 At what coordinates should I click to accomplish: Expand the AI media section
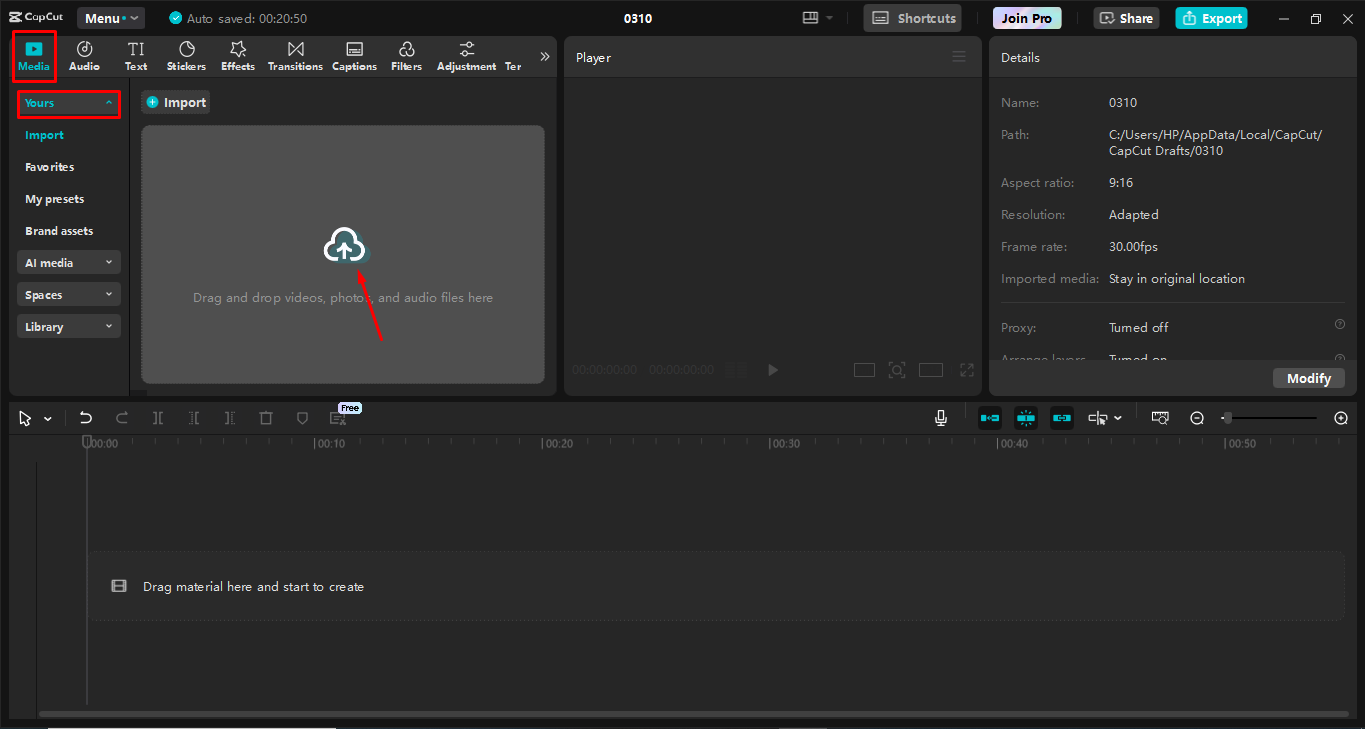pos(68,262)
